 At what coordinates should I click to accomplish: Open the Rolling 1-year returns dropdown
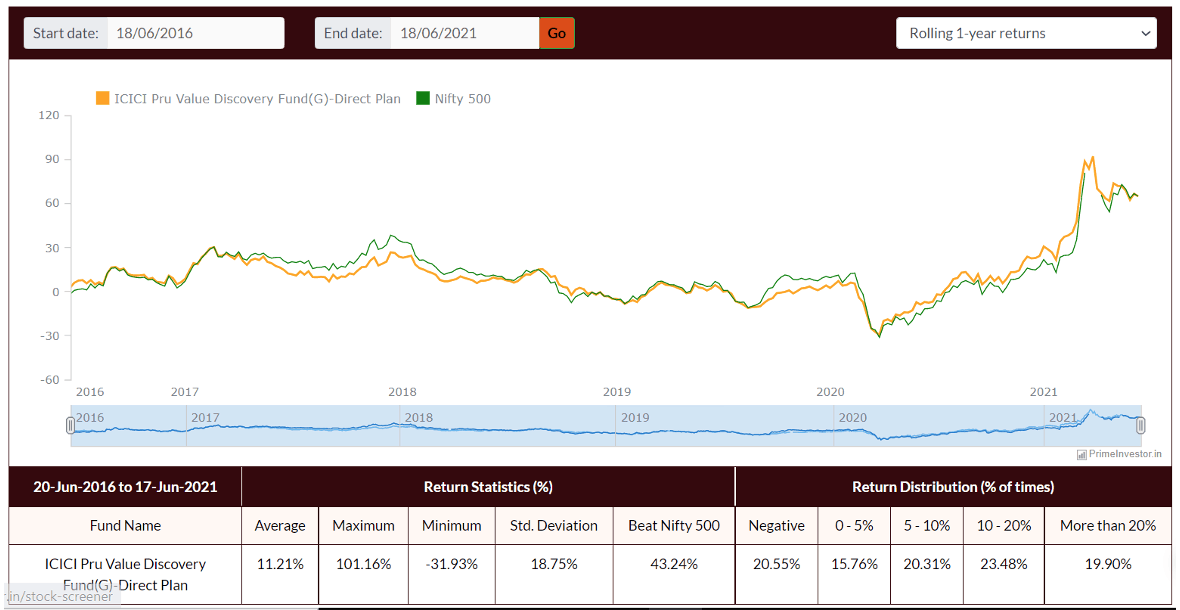[1026, 33]
